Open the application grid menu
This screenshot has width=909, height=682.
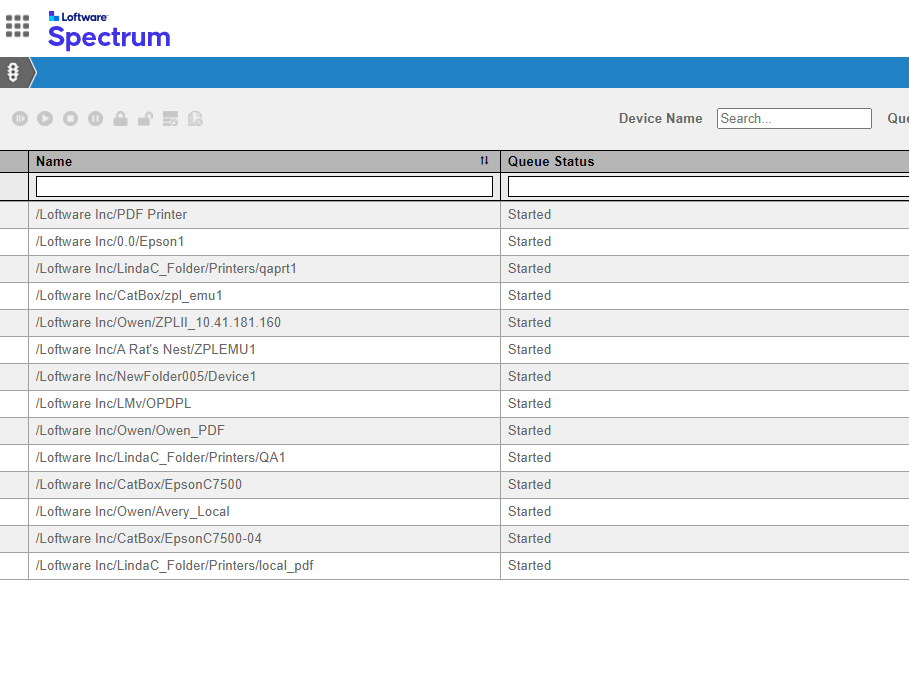coord(17,26)
